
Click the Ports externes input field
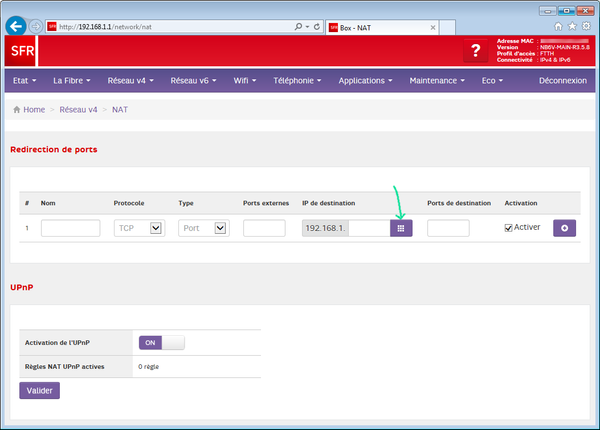click(x=264, y=228)
